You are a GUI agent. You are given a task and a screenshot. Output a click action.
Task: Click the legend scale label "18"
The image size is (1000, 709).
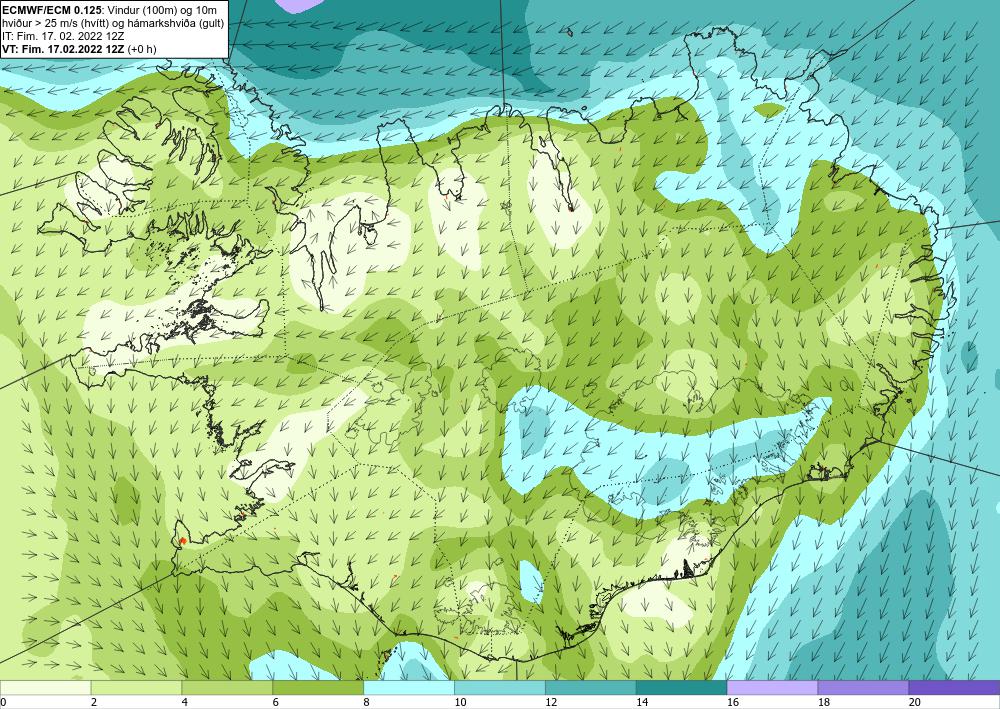[823, 703]
